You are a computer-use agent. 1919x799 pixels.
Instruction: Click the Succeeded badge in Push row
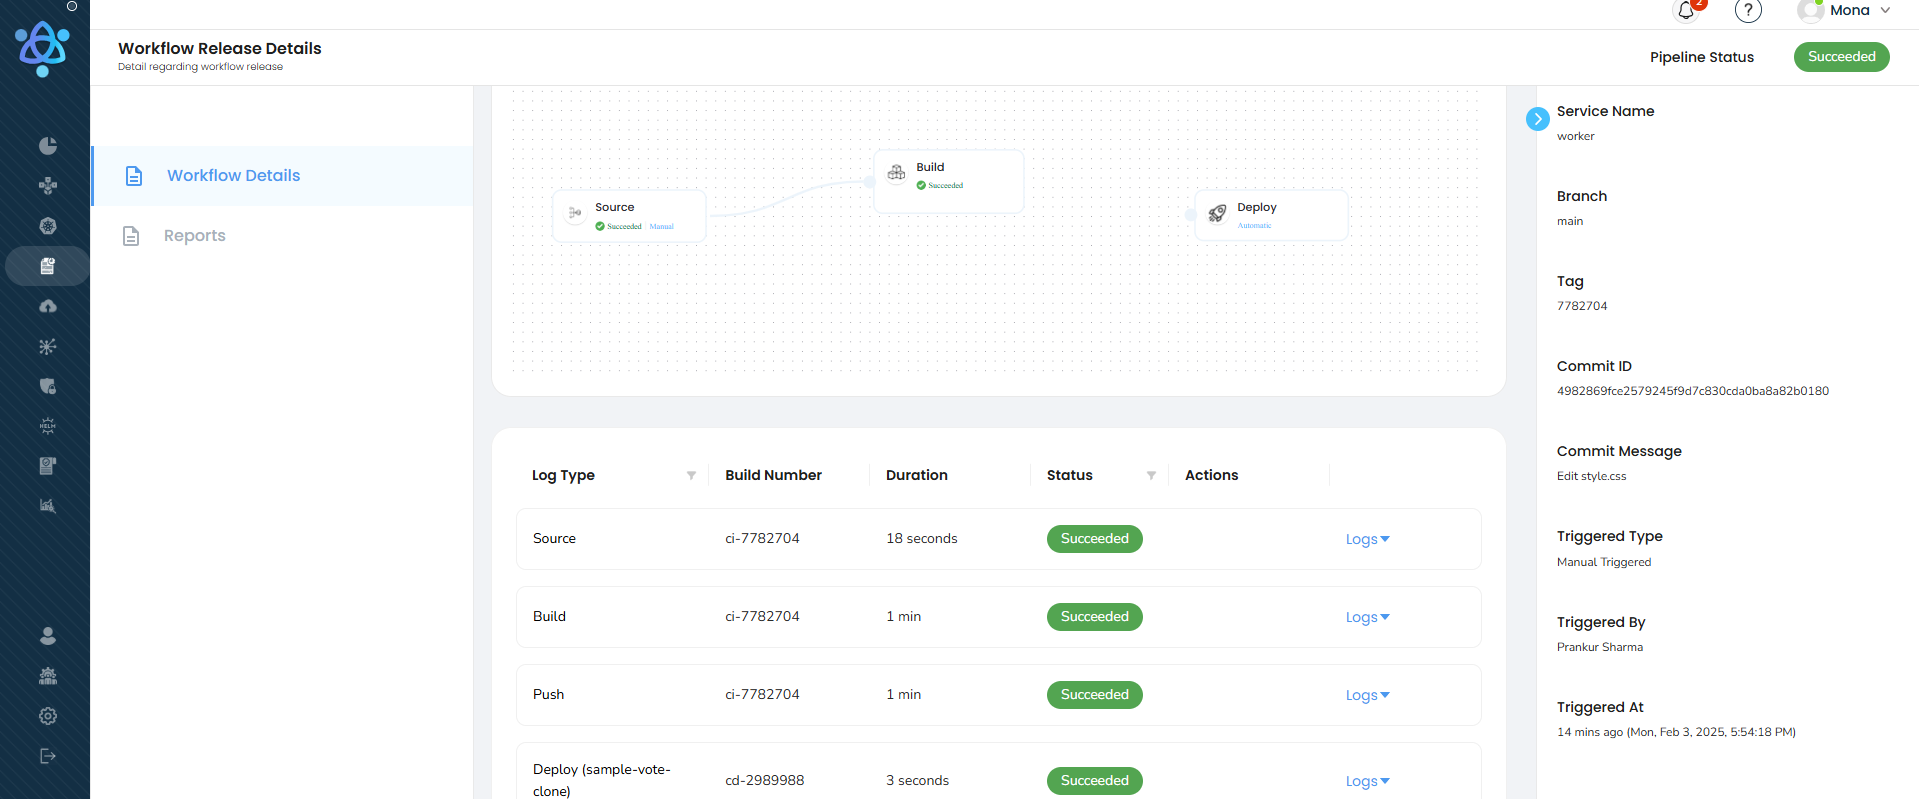(x=1094, y=695)
